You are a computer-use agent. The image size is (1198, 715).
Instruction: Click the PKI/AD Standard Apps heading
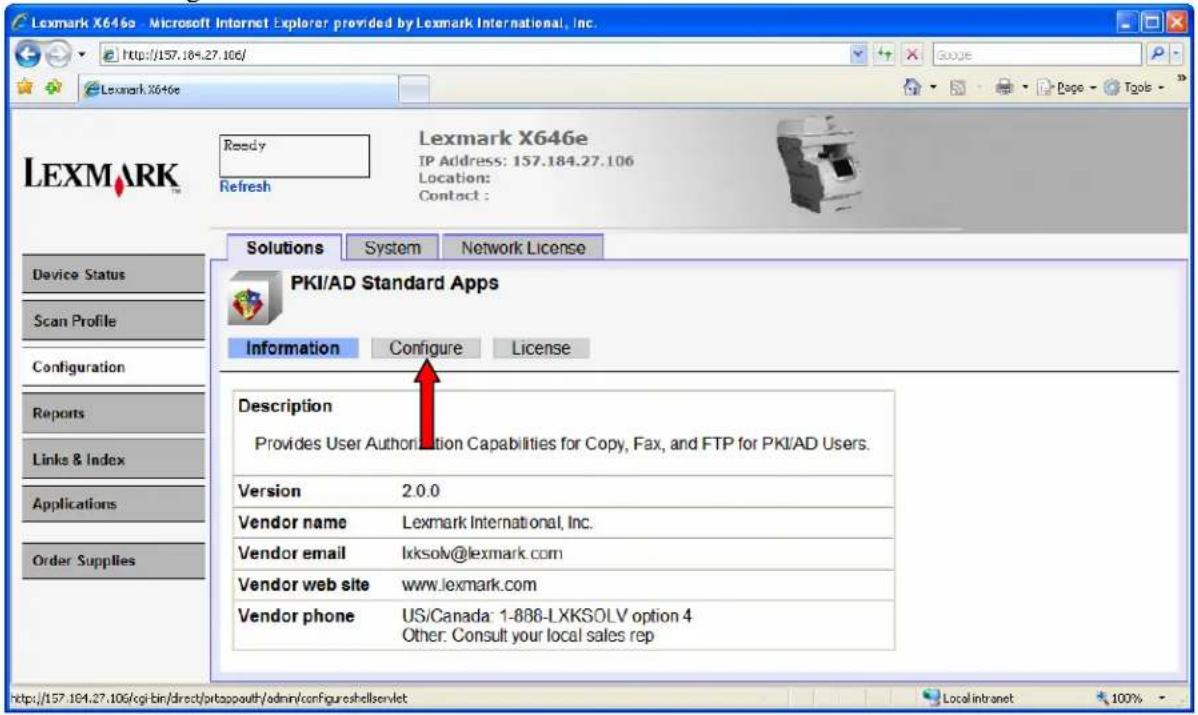(394, 283)
